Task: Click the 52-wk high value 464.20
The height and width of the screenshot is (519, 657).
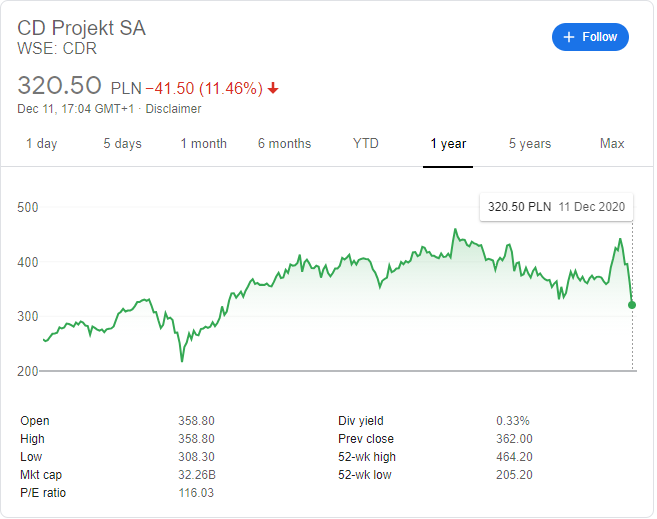Action: pos(514,457)
